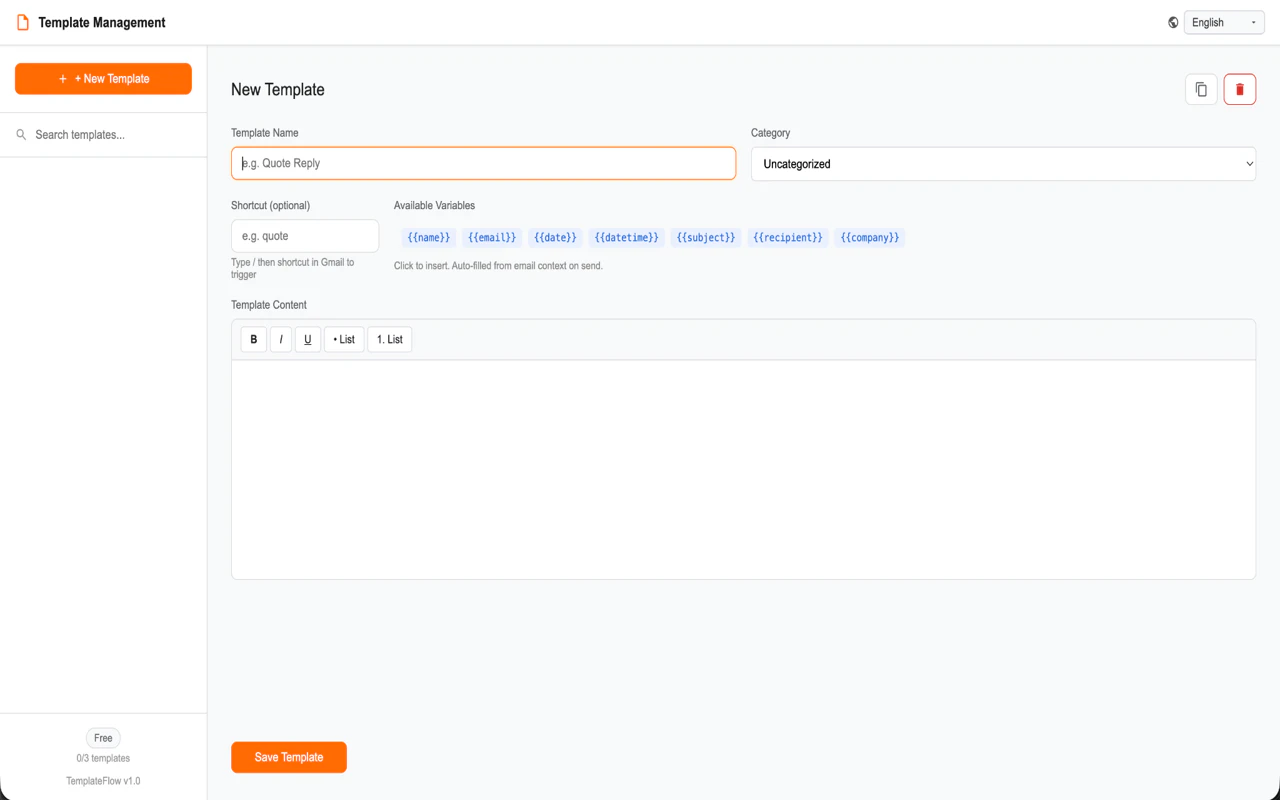Click the 'Template Management' title text
This screenshot has height=800, width=1280.
pyautogui.click(x=102, y=22)
